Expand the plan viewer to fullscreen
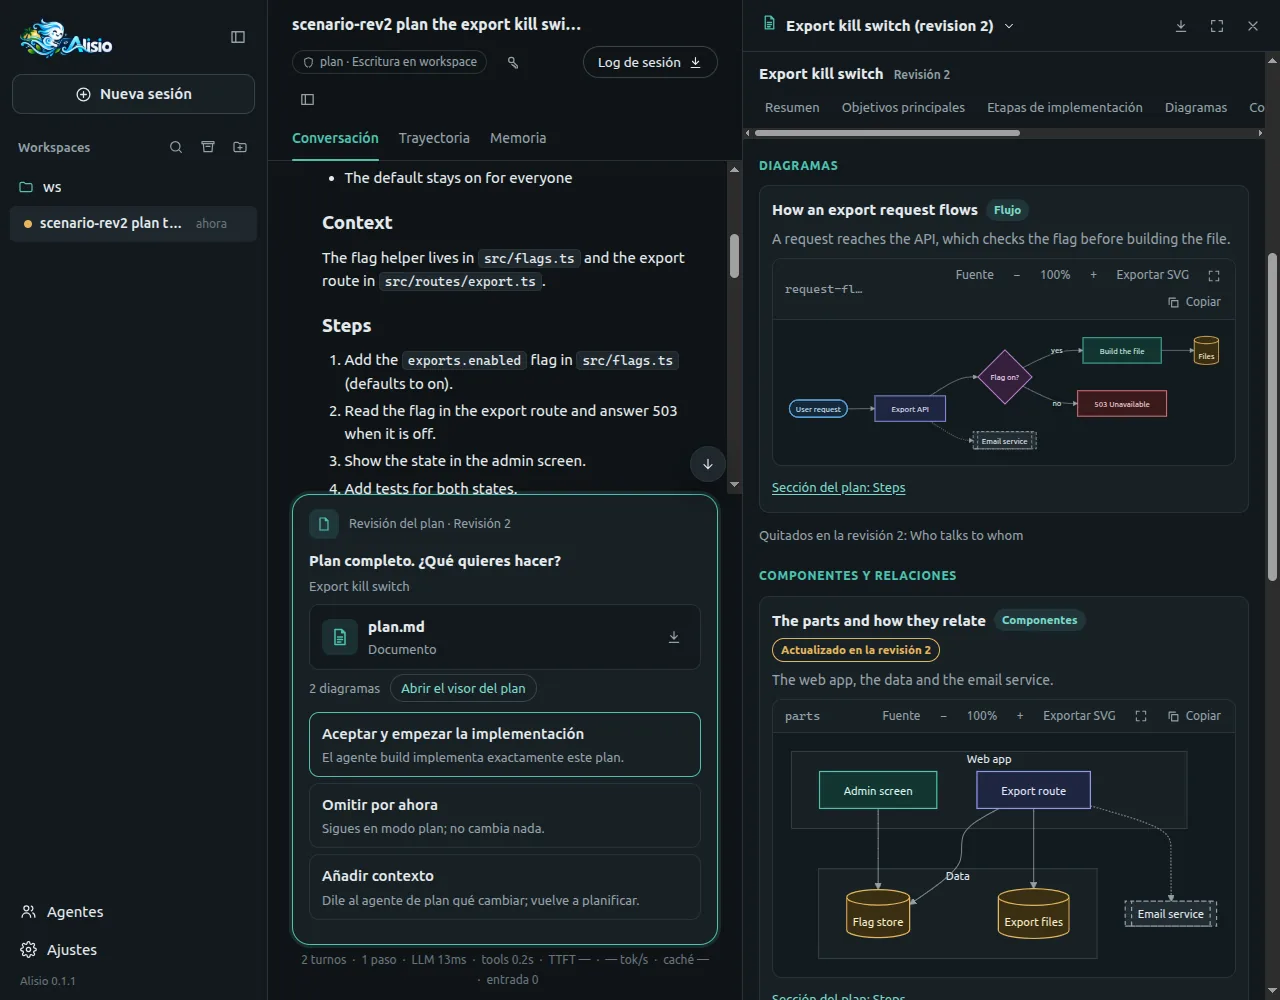This screenshot has height=1000, width=1280. click(1217, 26)
